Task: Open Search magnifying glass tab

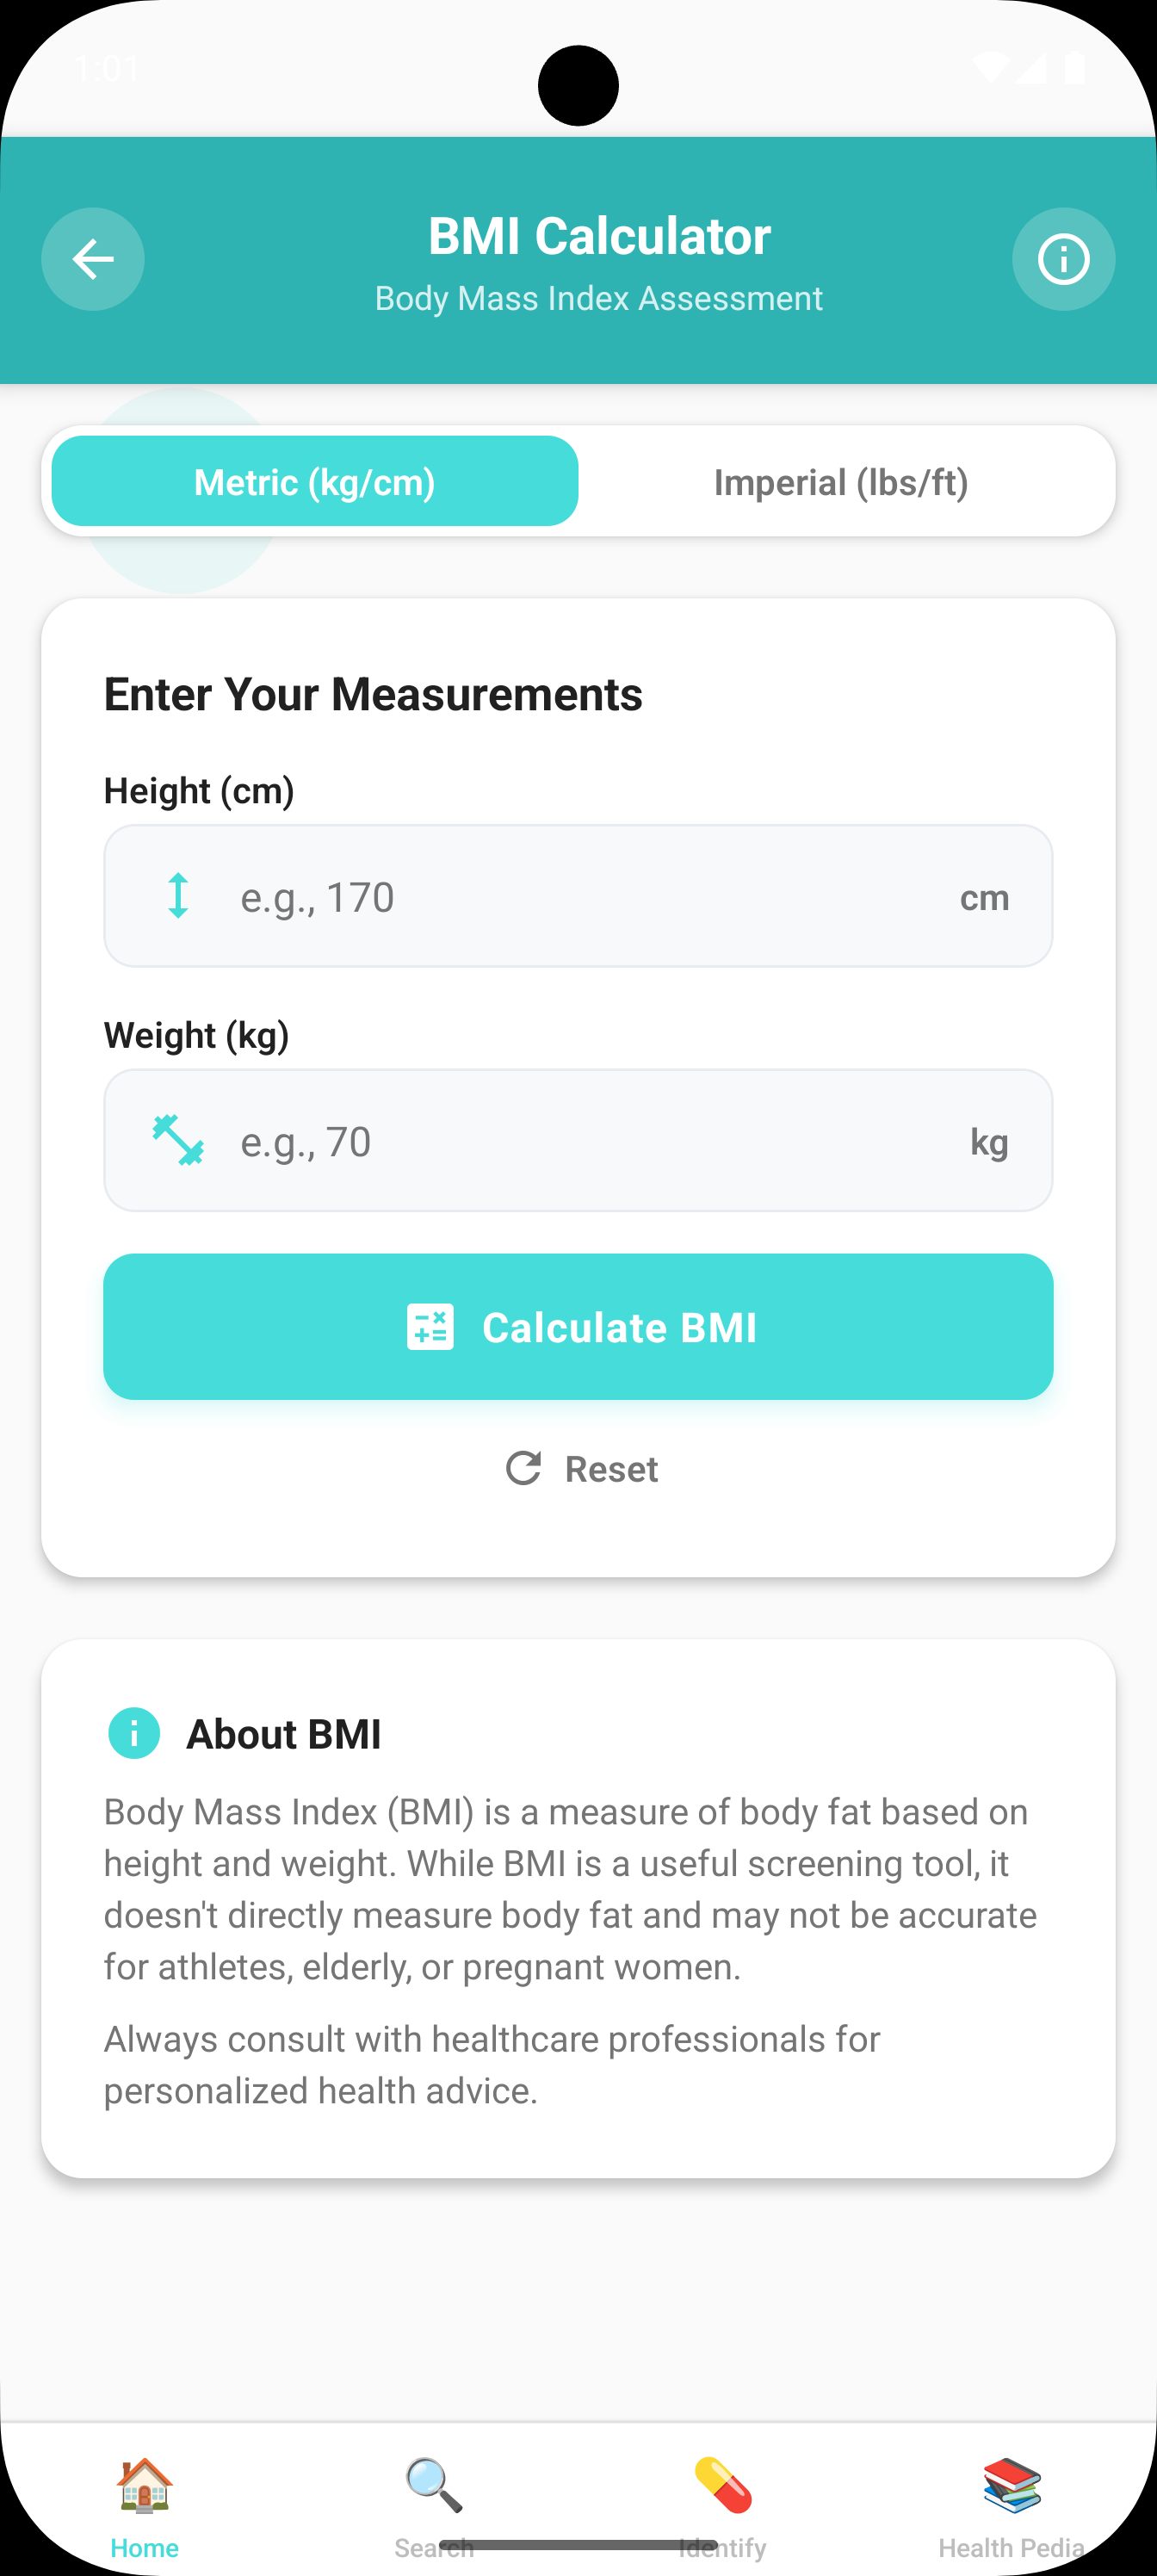Action: point(434,2486)
